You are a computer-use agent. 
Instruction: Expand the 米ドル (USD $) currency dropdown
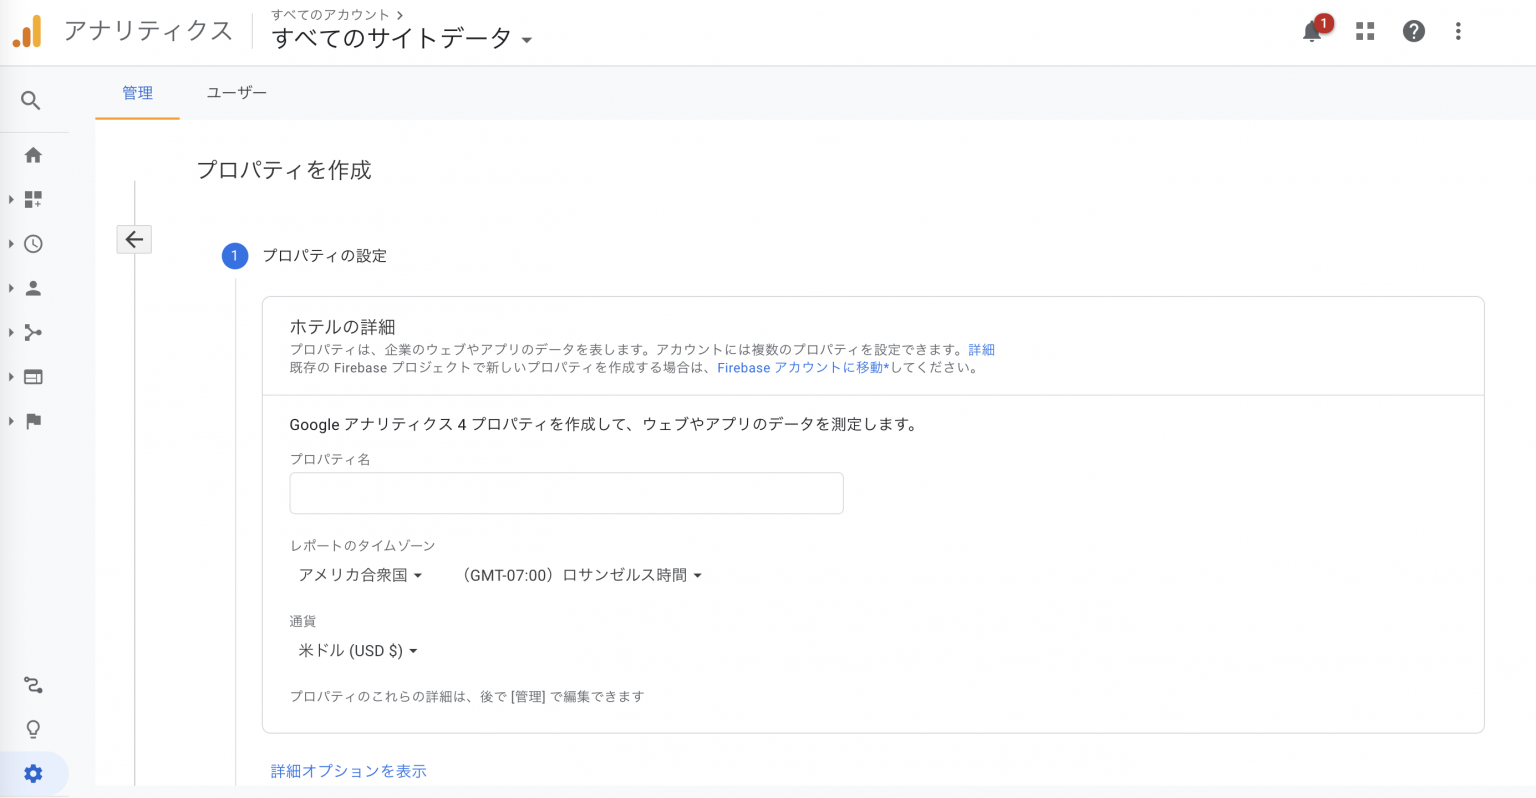click(358, 651)
